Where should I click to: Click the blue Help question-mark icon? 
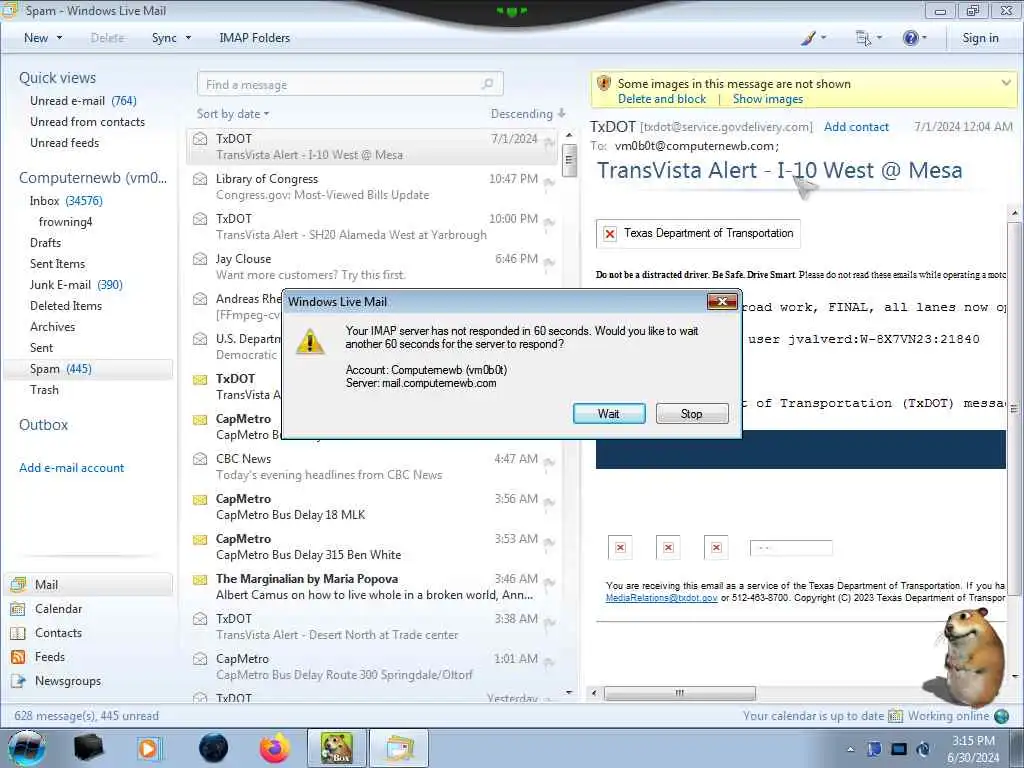[910, 38]
